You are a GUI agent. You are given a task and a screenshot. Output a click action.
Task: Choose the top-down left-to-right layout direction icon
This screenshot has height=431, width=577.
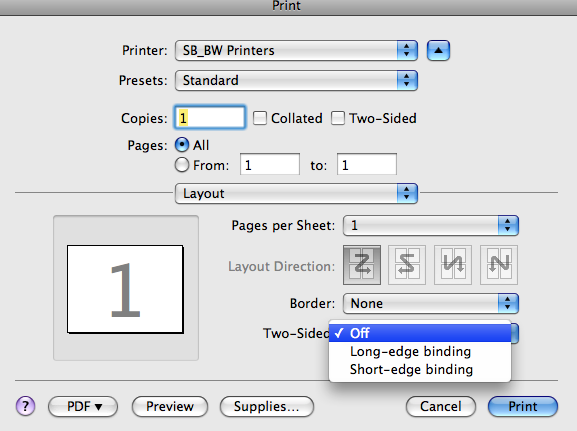(x=453, y=265)
